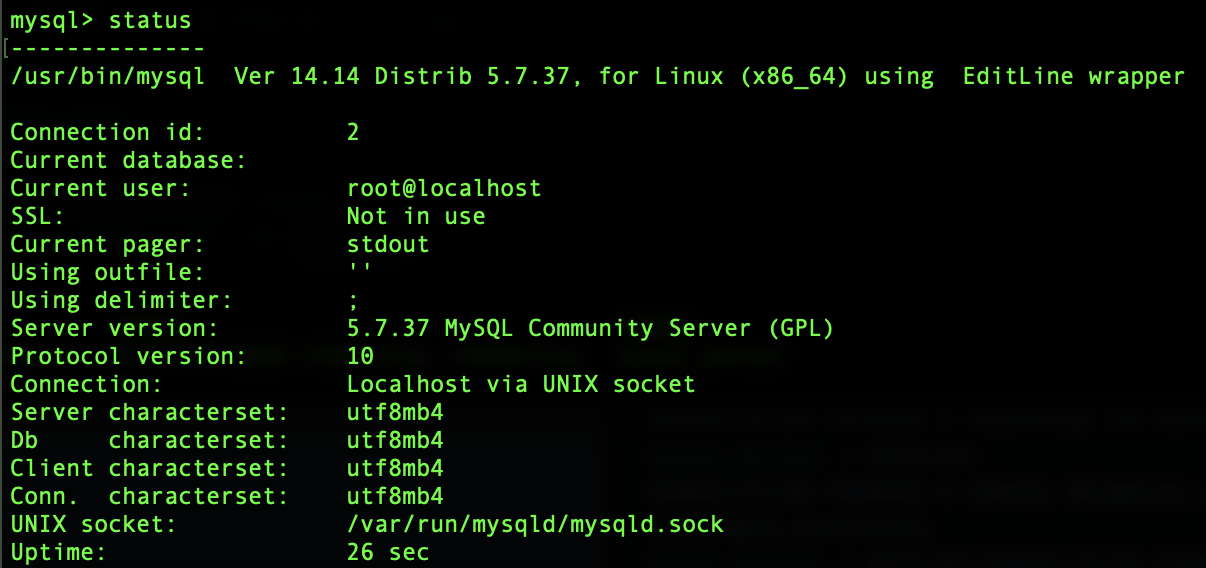Click the 'Protocol version:' label
The image size is (1206, 568).
click(x=128, y=356)
